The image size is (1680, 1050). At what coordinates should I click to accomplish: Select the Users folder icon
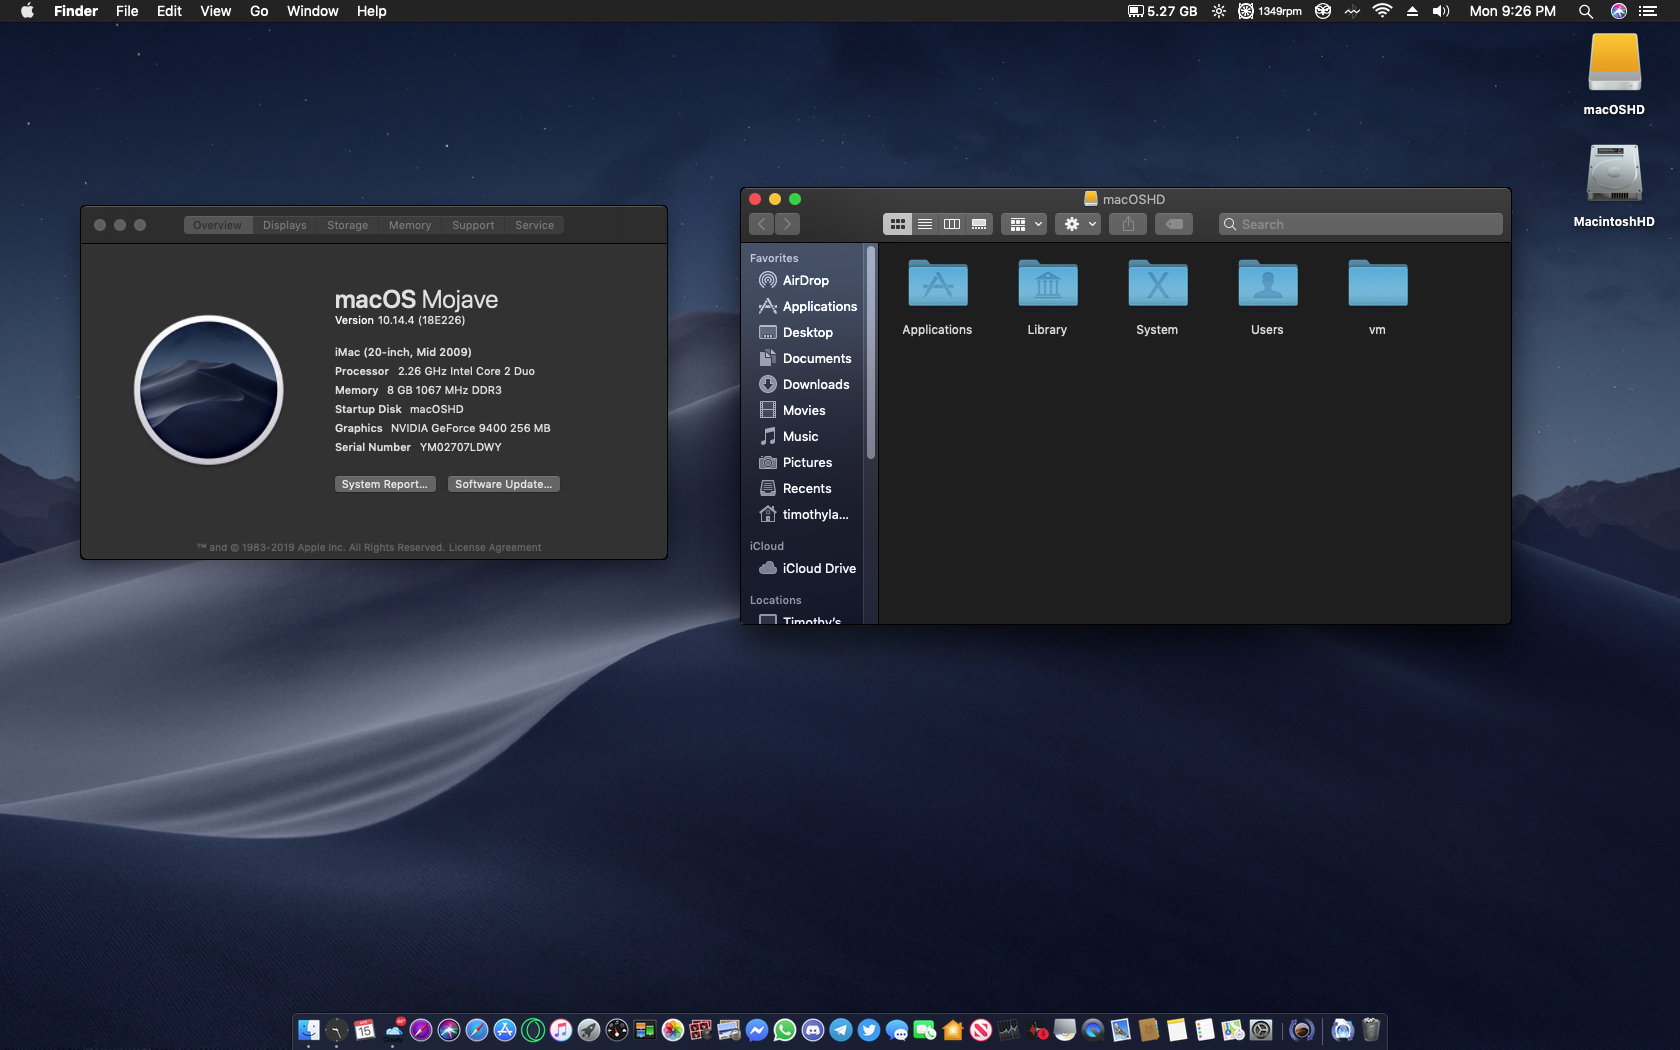point(1268,284)
